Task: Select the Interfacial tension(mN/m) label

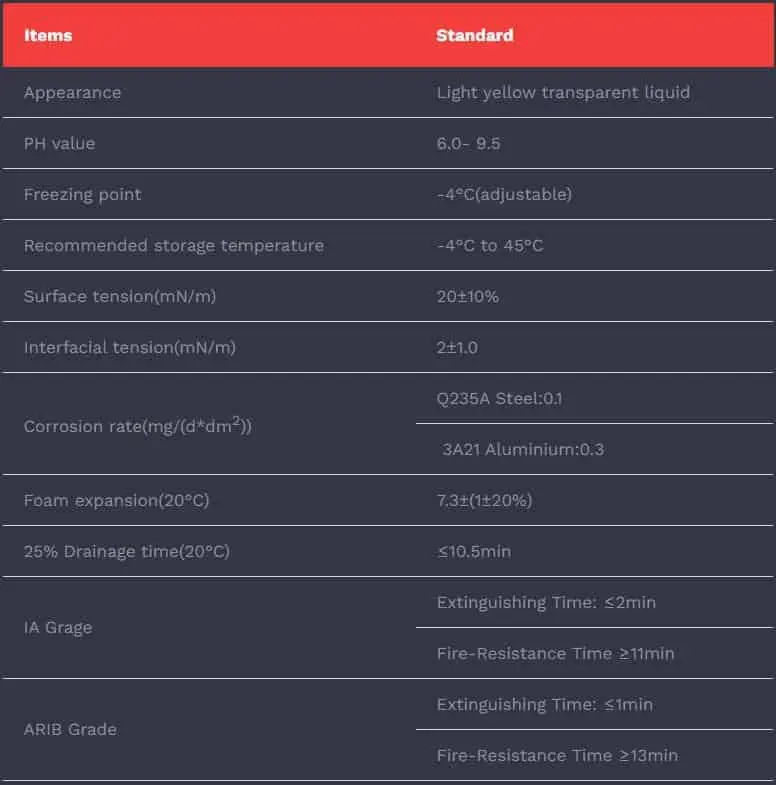Action: click(x=130, y=347)
